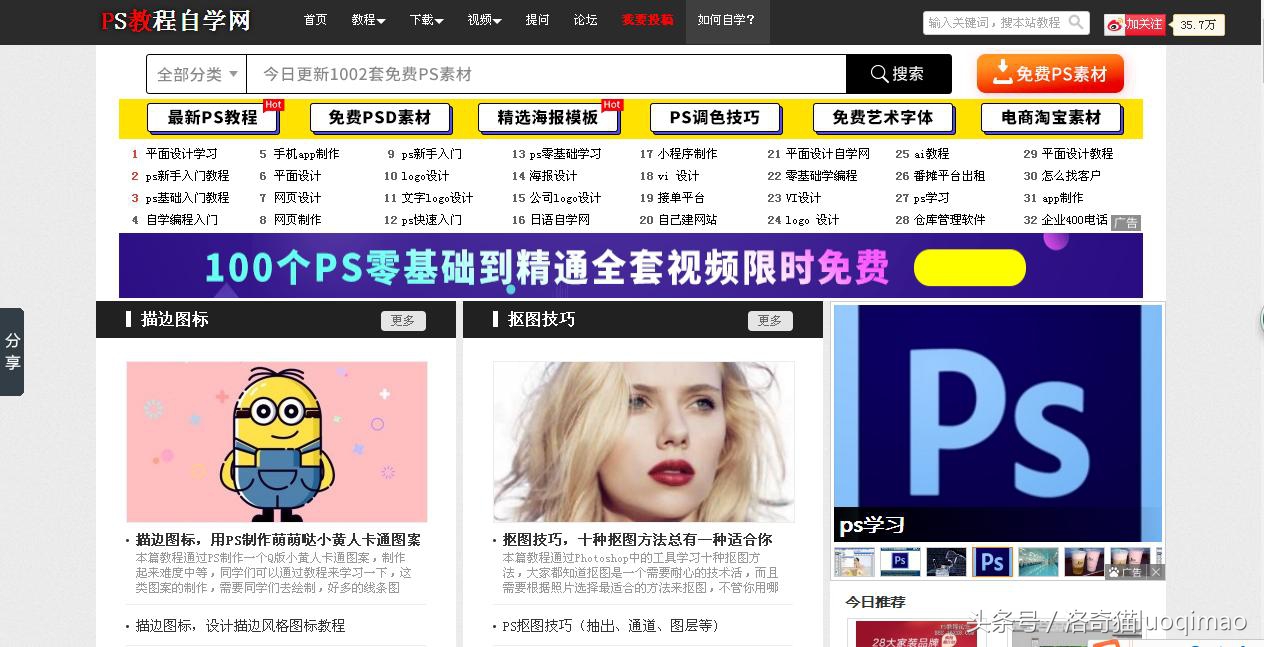Image resolution: width=1264 pixels, height=647 pixels.
Task: Click the Hot badge above 最新PS教程
Action: click(x=272, y=104)
